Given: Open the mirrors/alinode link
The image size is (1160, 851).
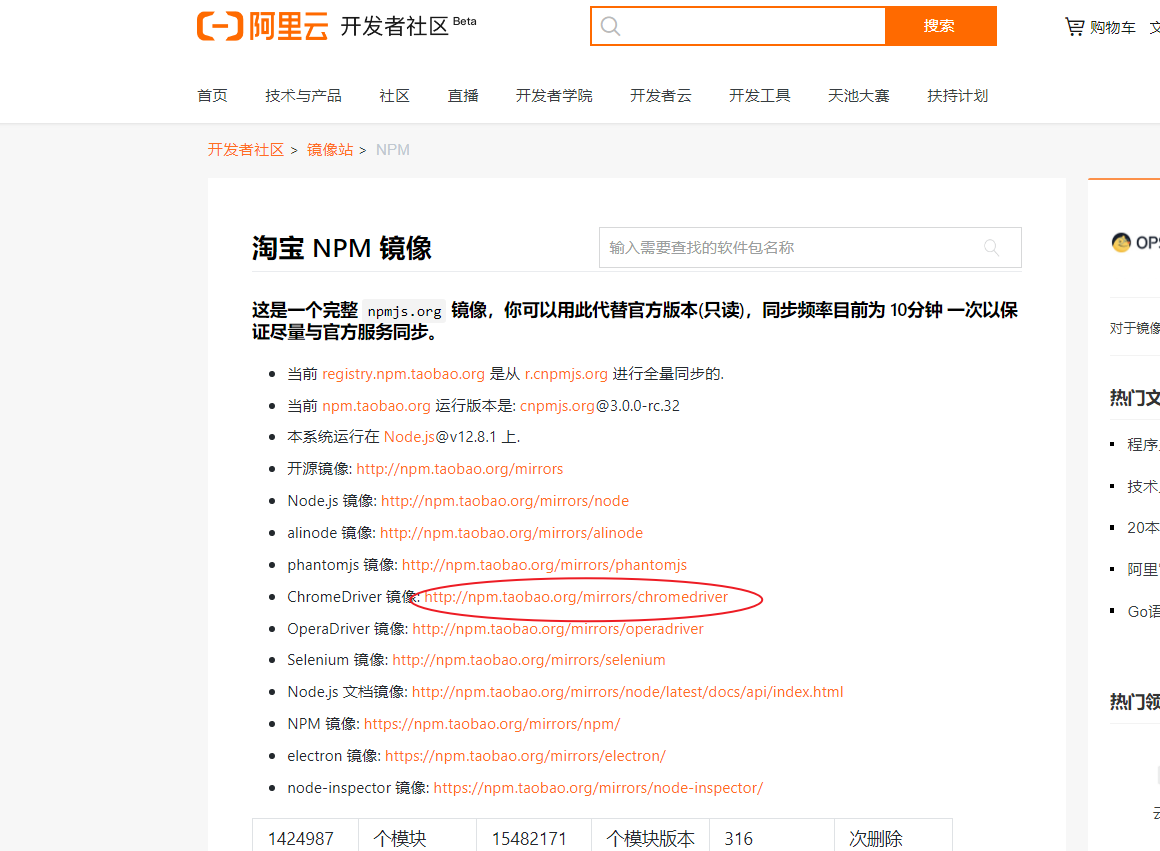Looking at the screenshot, I should 511,533.
